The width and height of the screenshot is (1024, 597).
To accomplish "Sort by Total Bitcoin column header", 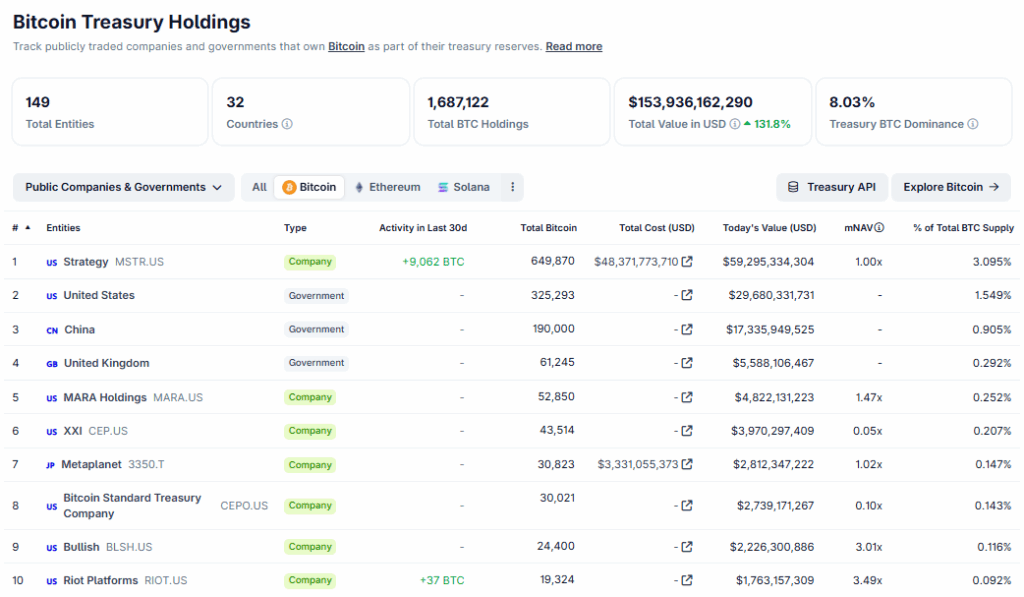I will tap(549, 228).
